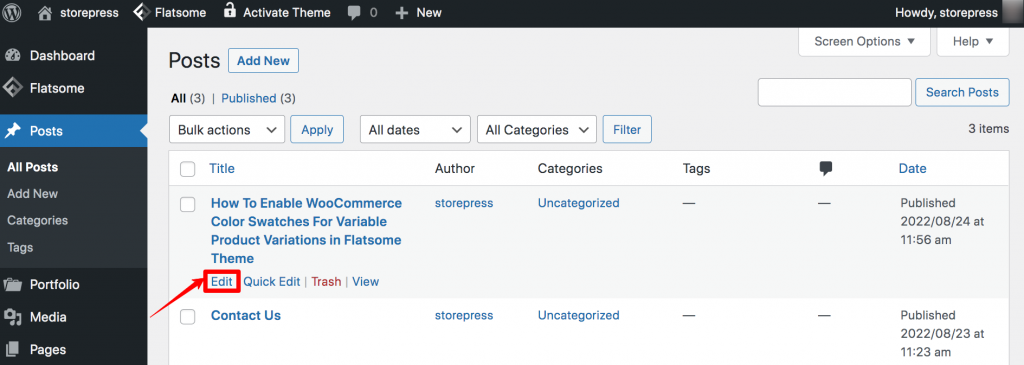Click Add New button next to Posts heading
The image size is (1024, 365).
pos(263,61)
